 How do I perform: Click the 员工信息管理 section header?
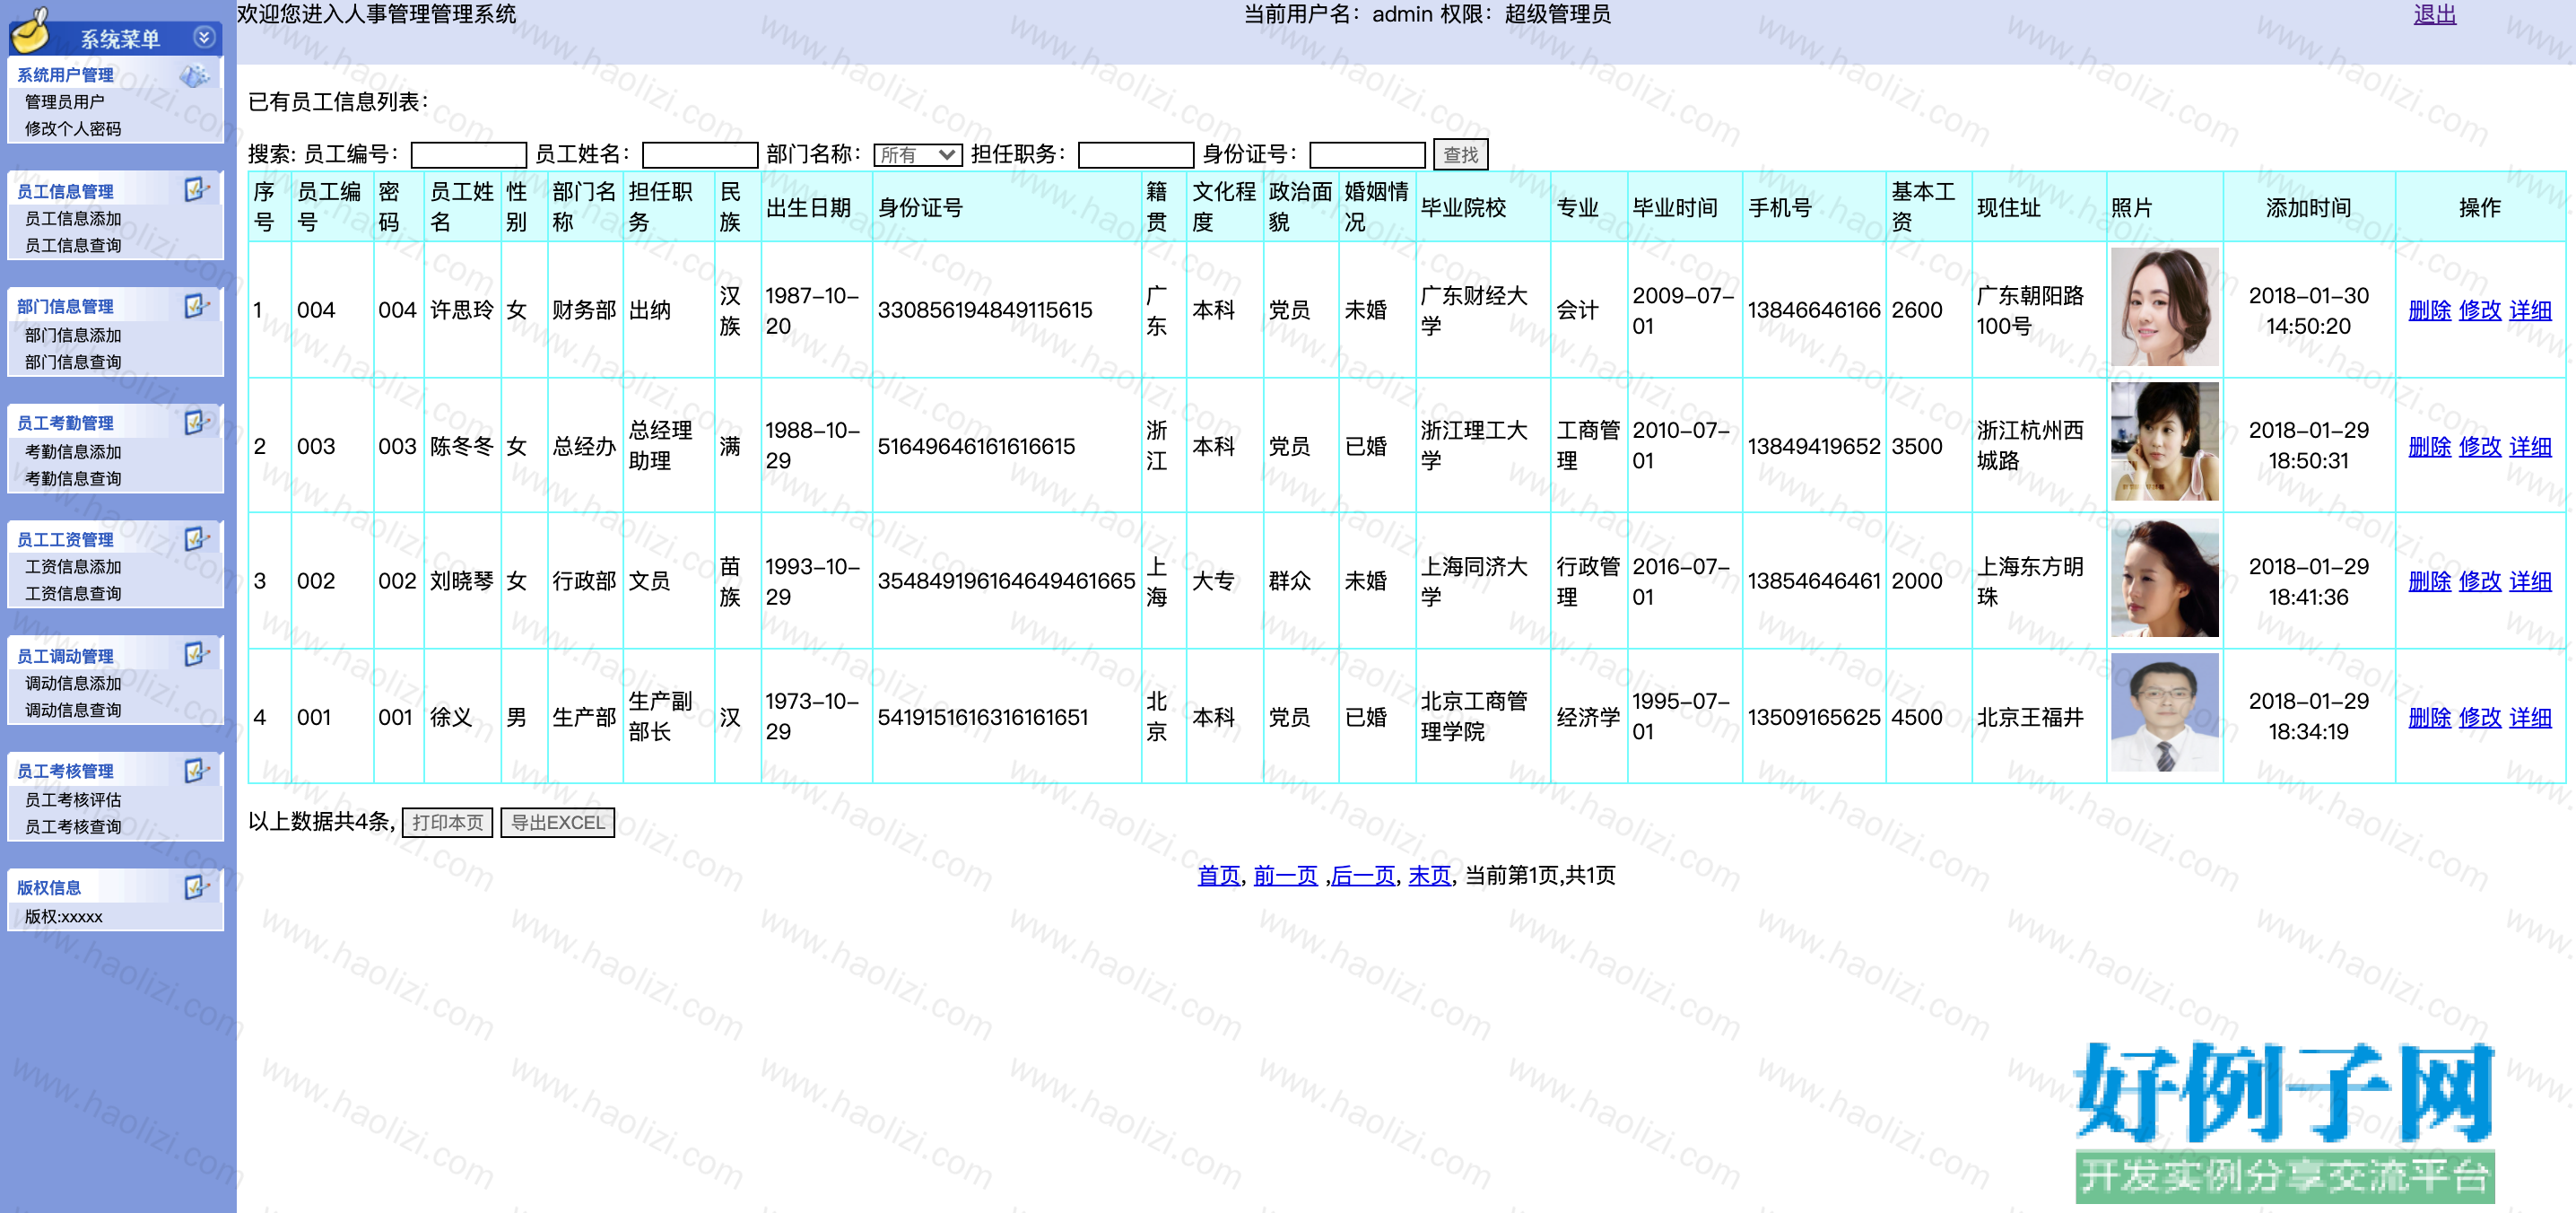coord(115,190)
